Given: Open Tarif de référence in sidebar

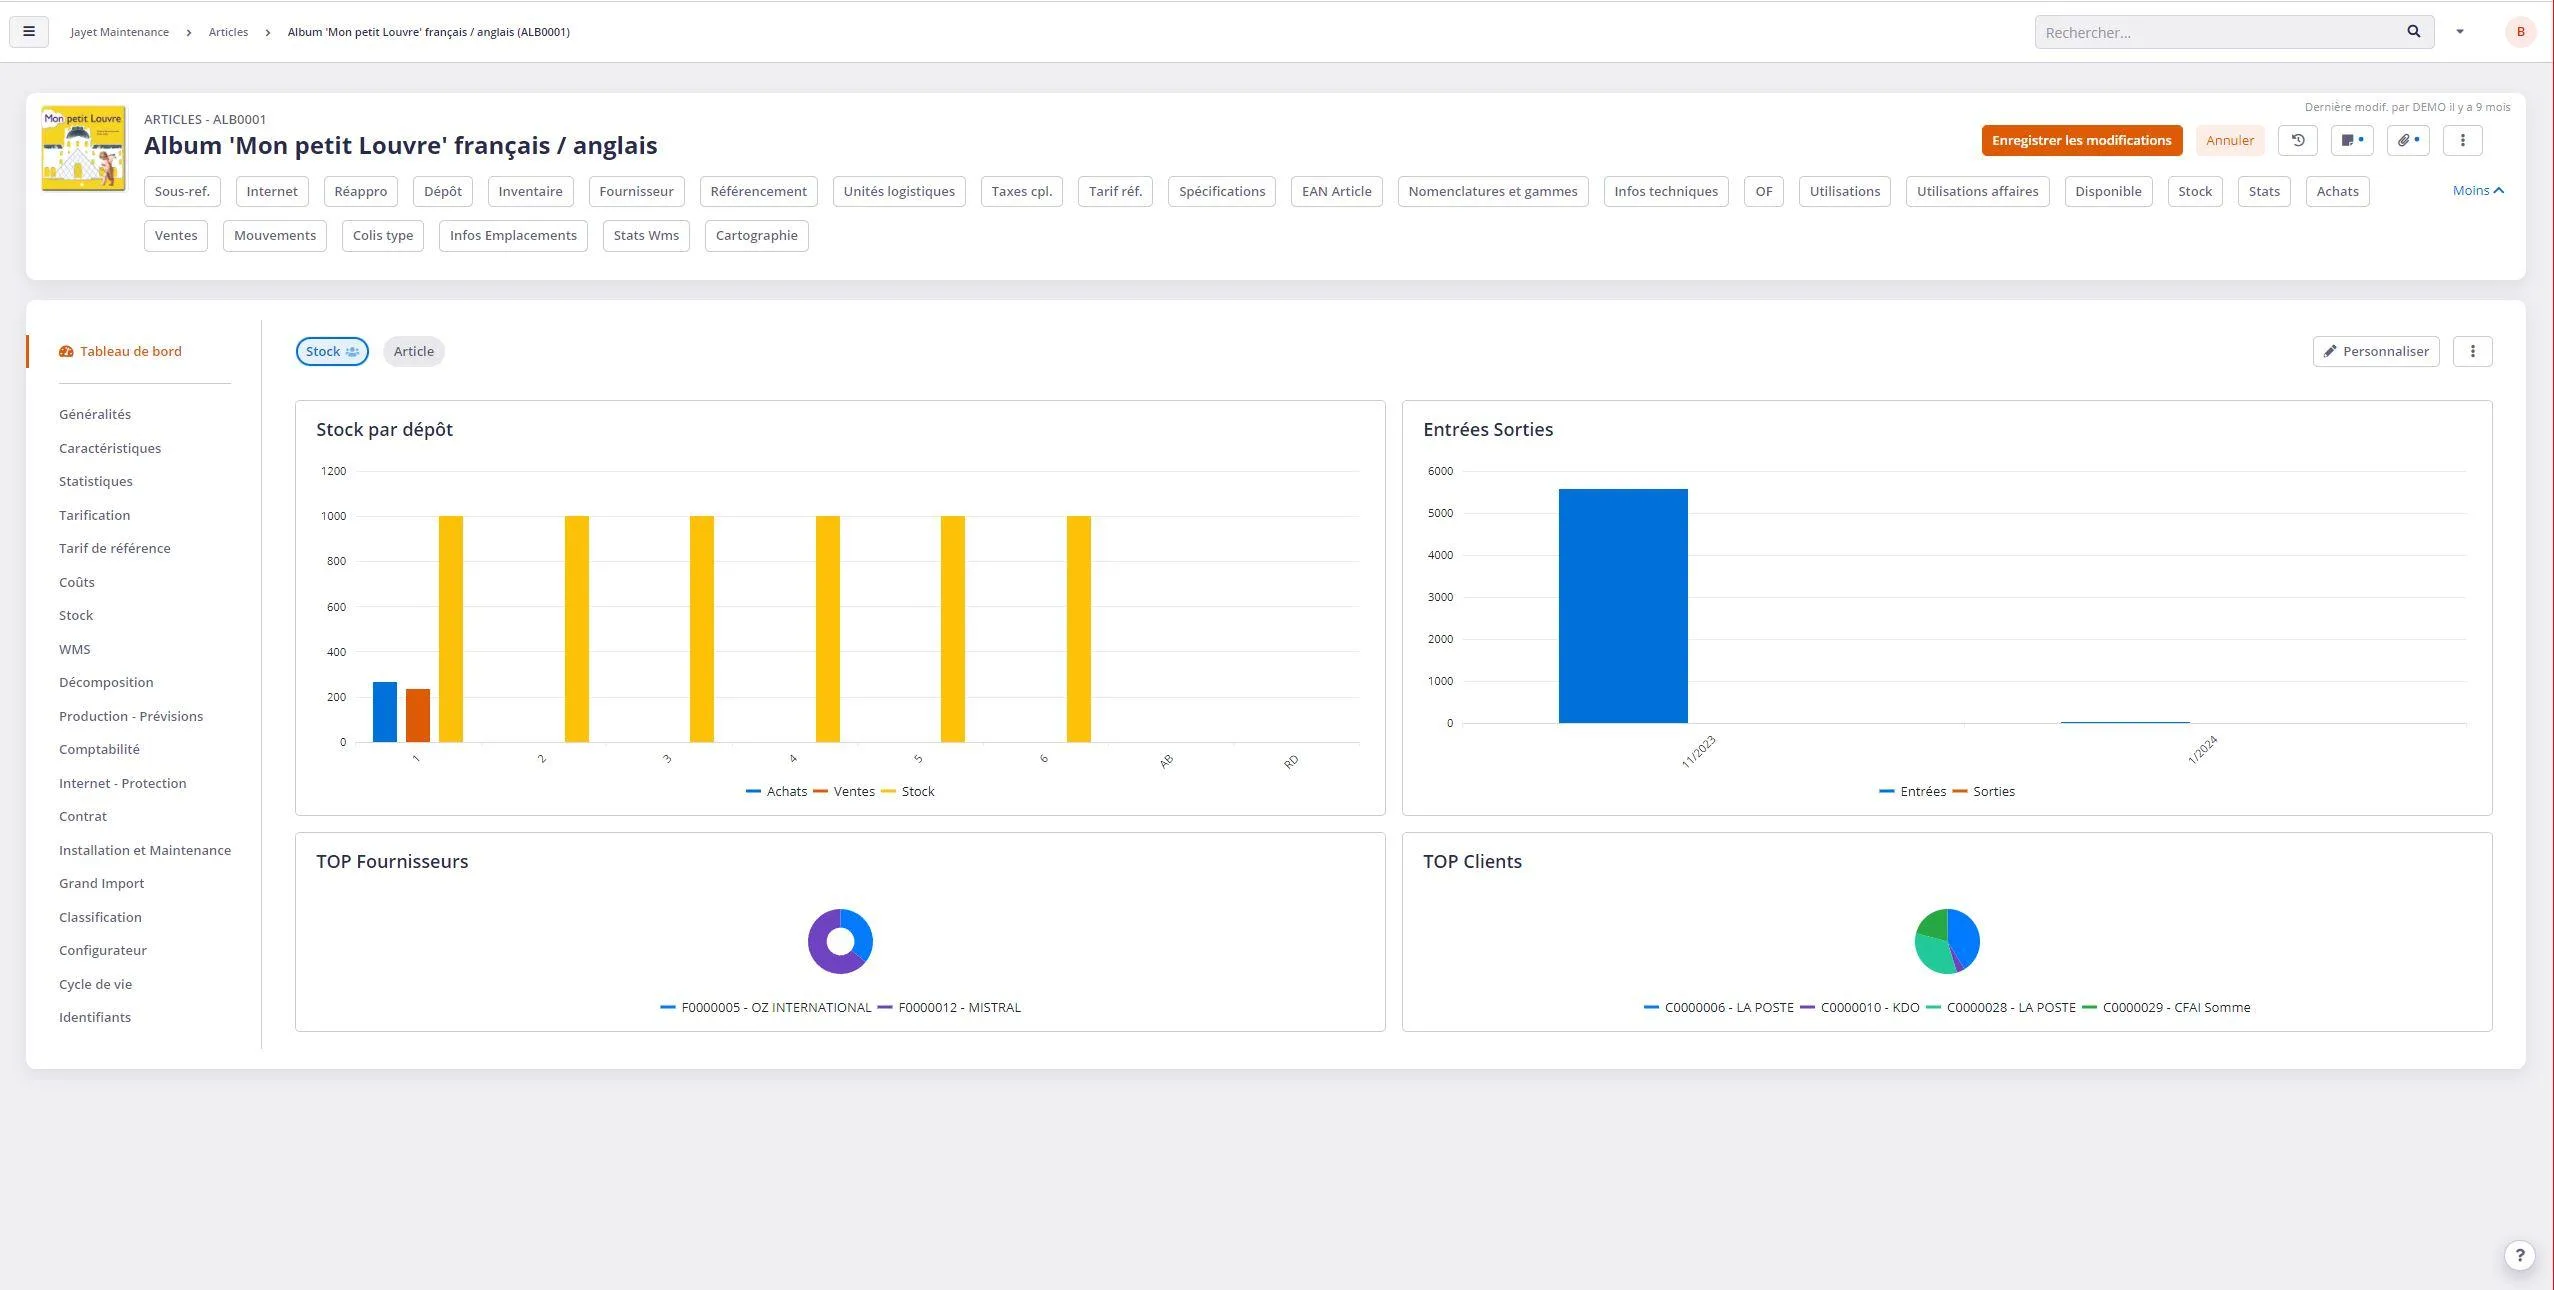Looking at the screenshot, I should (x=115, y=548).
